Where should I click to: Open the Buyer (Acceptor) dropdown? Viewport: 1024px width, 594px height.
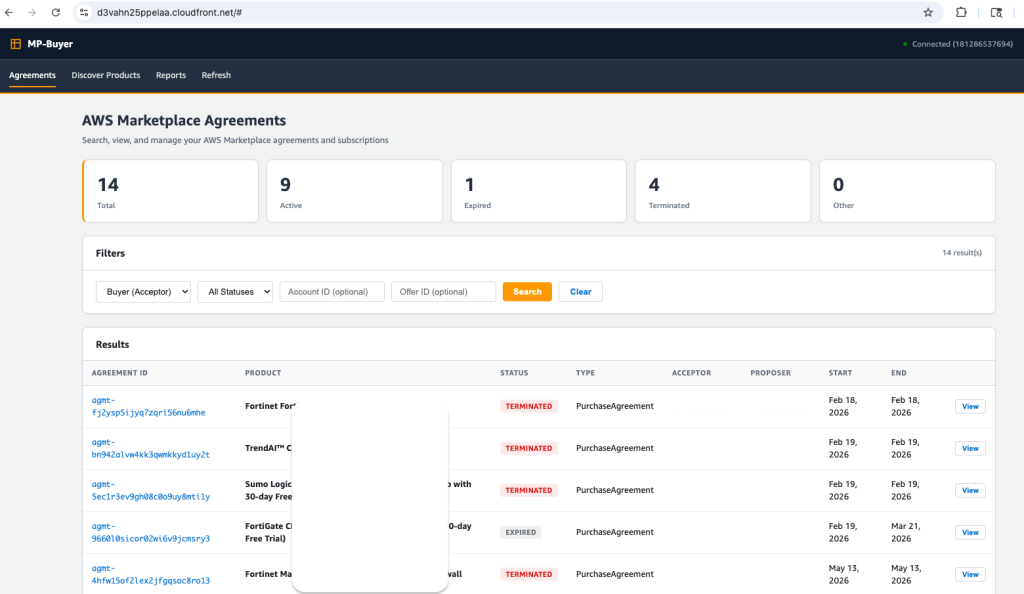pos(143,292)
